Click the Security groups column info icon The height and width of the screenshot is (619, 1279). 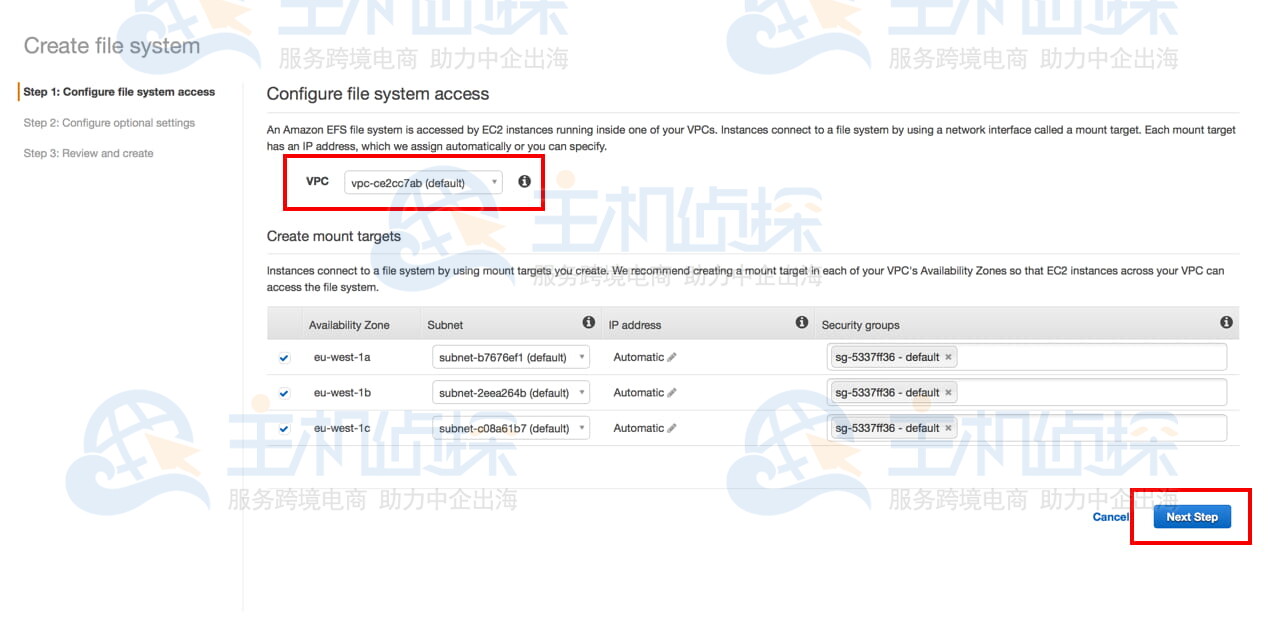coord(1226,323)
